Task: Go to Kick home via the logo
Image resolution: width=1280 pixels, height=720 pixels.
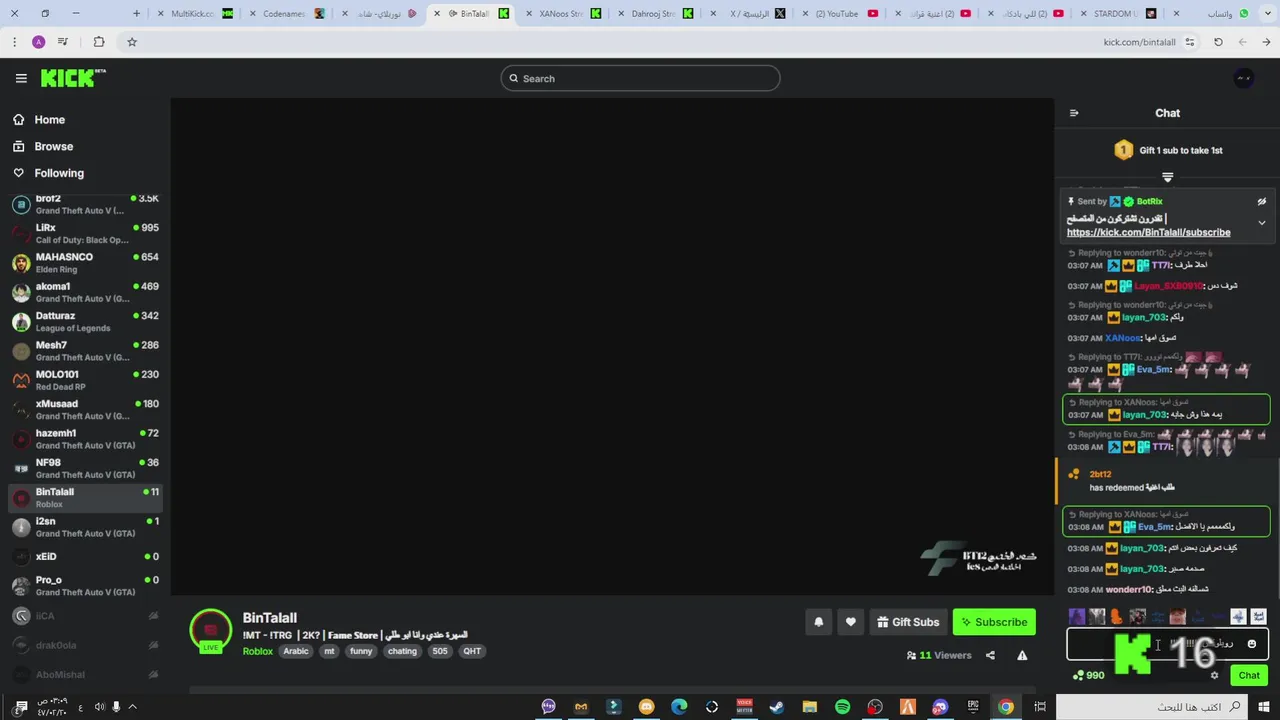Action: click(x=73, y=78)
